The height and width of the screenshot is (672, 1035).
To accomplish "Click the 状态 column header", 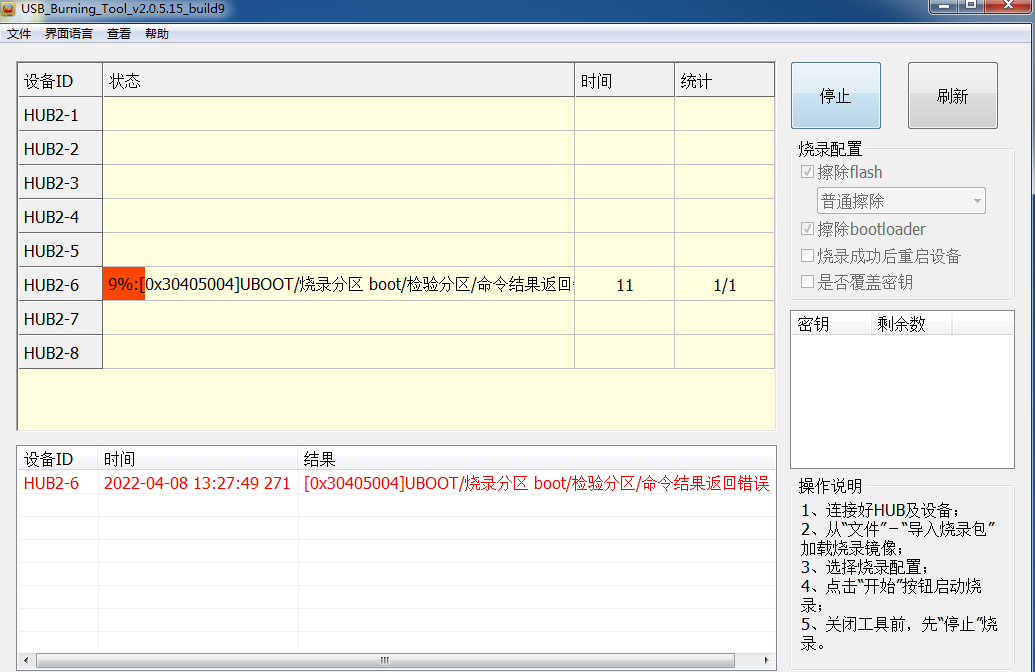I will click(339, 81).
